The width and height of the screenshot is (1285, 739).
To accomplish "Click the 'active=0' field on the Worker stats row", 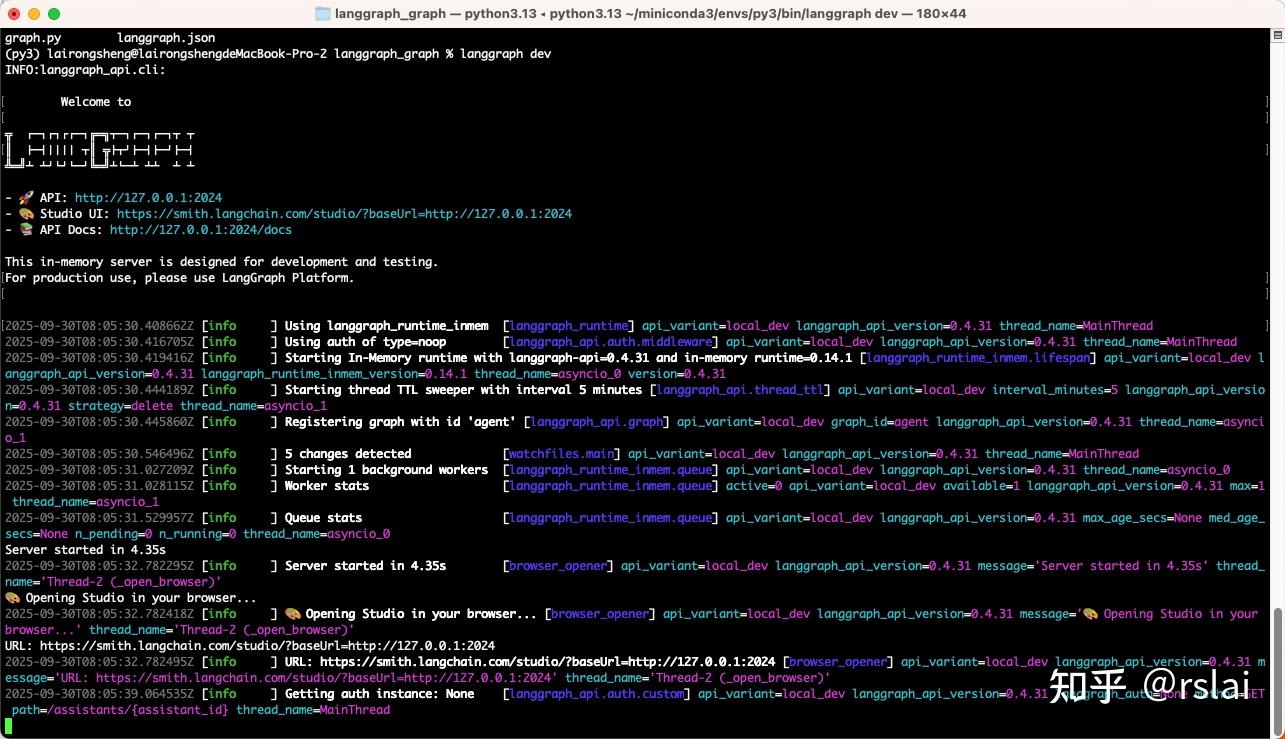I will [754, 486].
